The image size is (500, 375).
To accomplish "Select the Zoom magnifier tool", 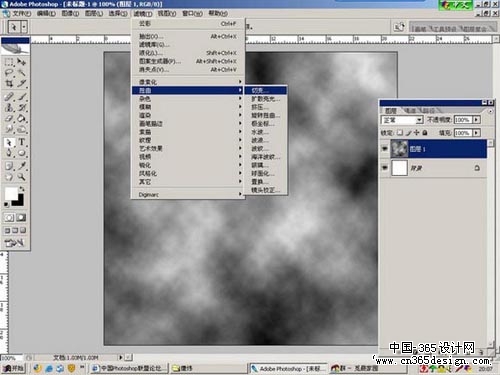I will click(22, 176).
